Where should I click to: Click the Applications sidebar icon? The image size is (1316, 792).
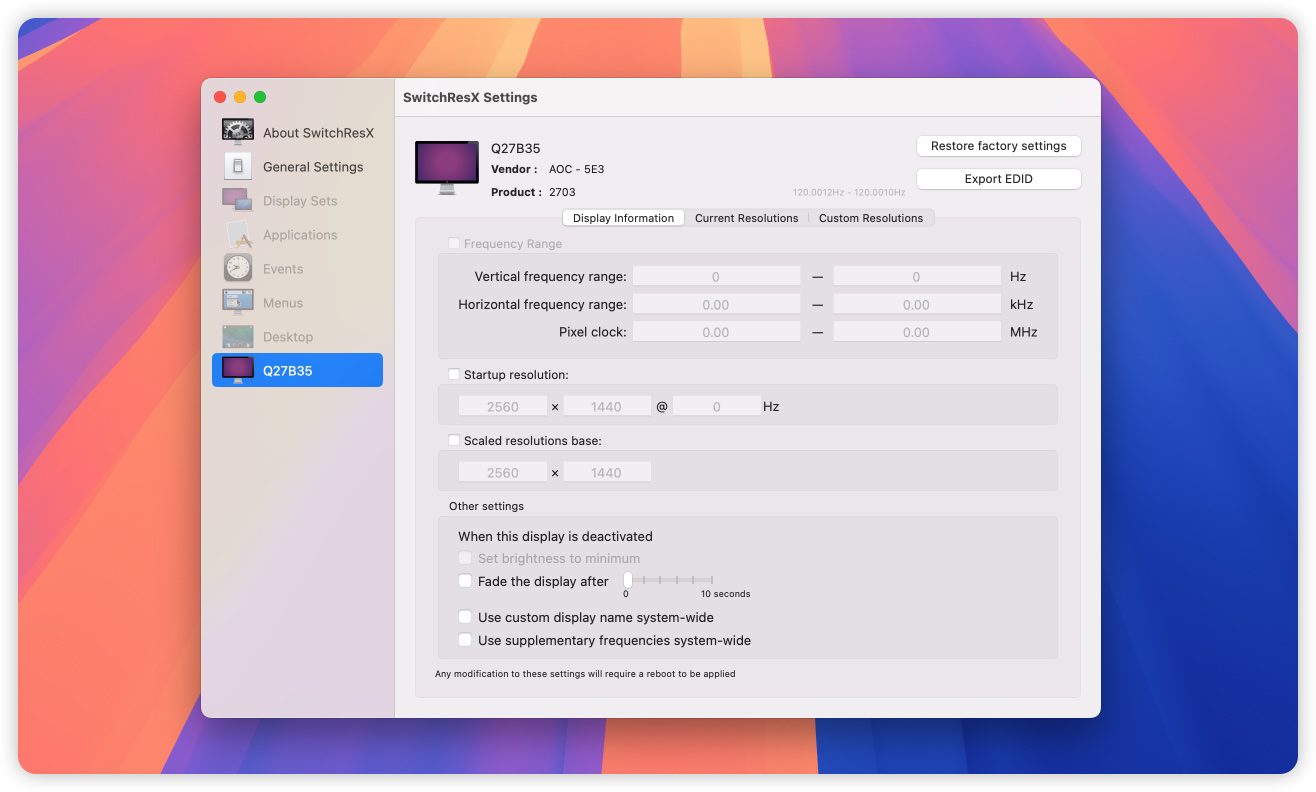(x=238, y=235)
